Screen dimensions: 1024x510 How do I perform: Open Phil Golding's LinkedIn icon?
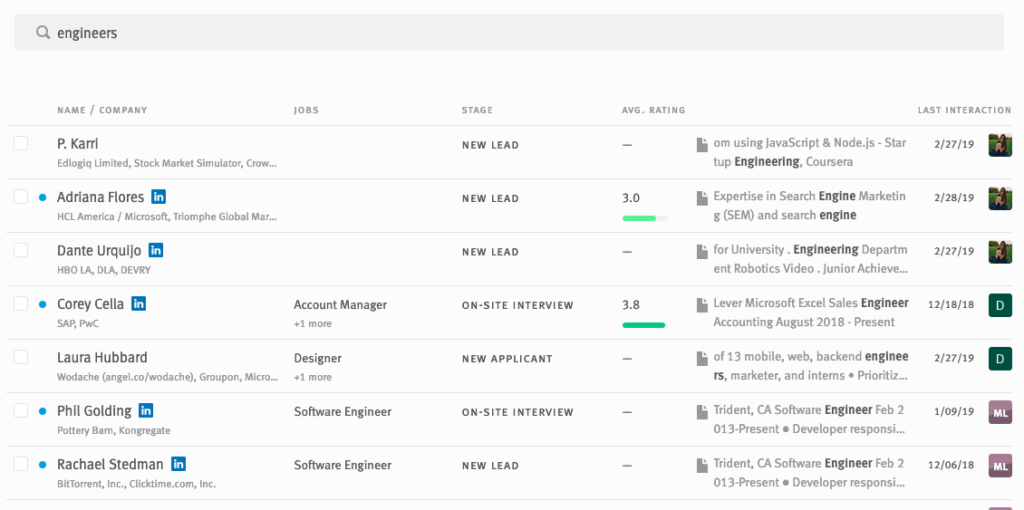pos(146,411)
